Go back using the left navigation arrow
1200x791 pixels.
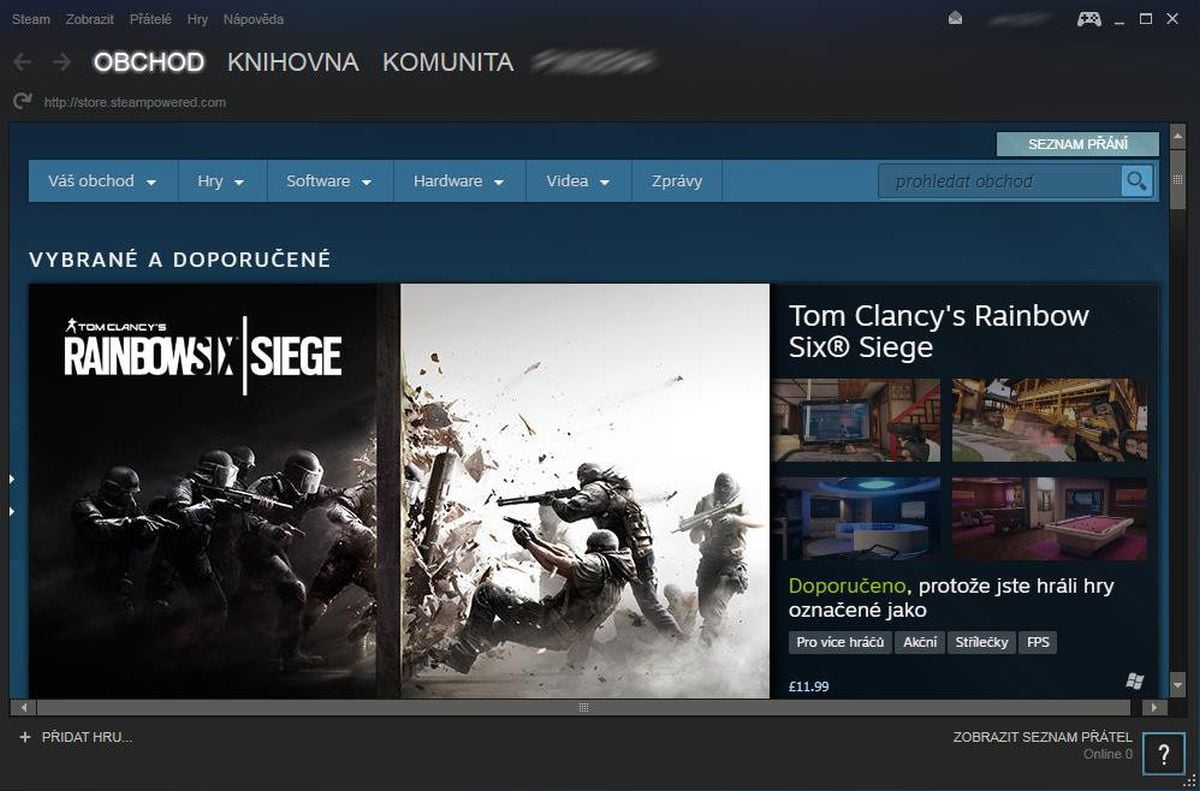22,62
